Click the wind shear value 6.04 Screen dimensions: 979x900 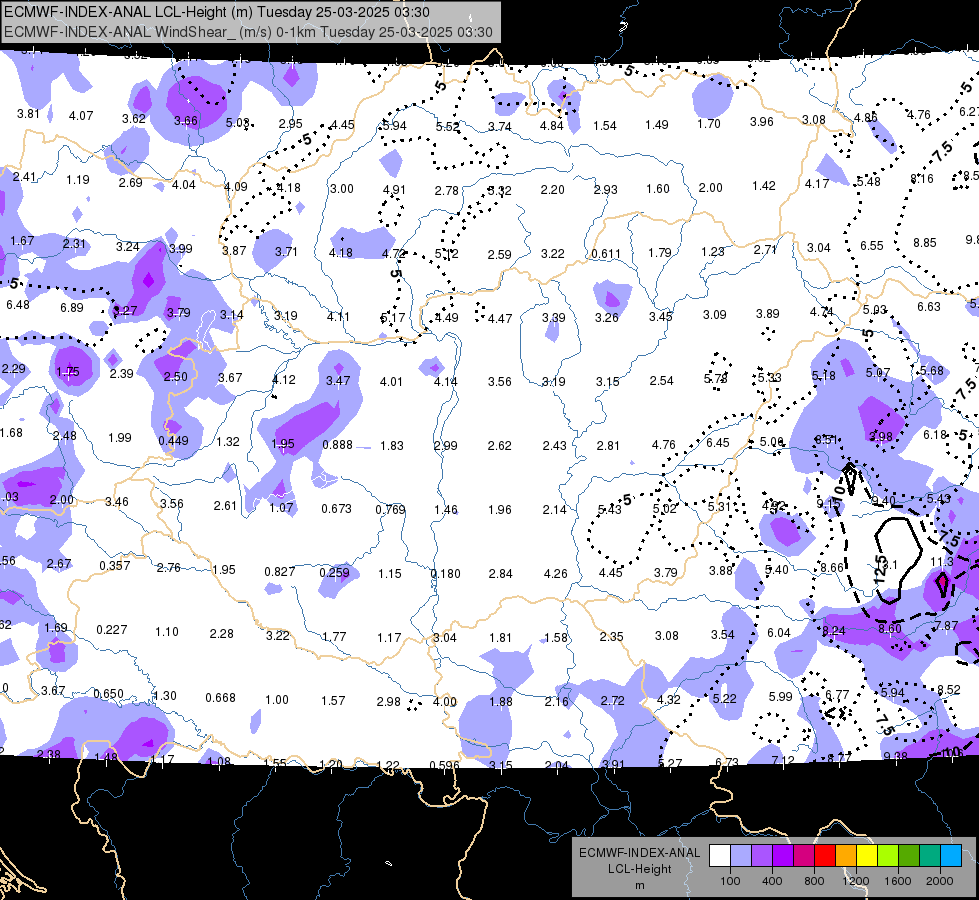pos(779,633)
